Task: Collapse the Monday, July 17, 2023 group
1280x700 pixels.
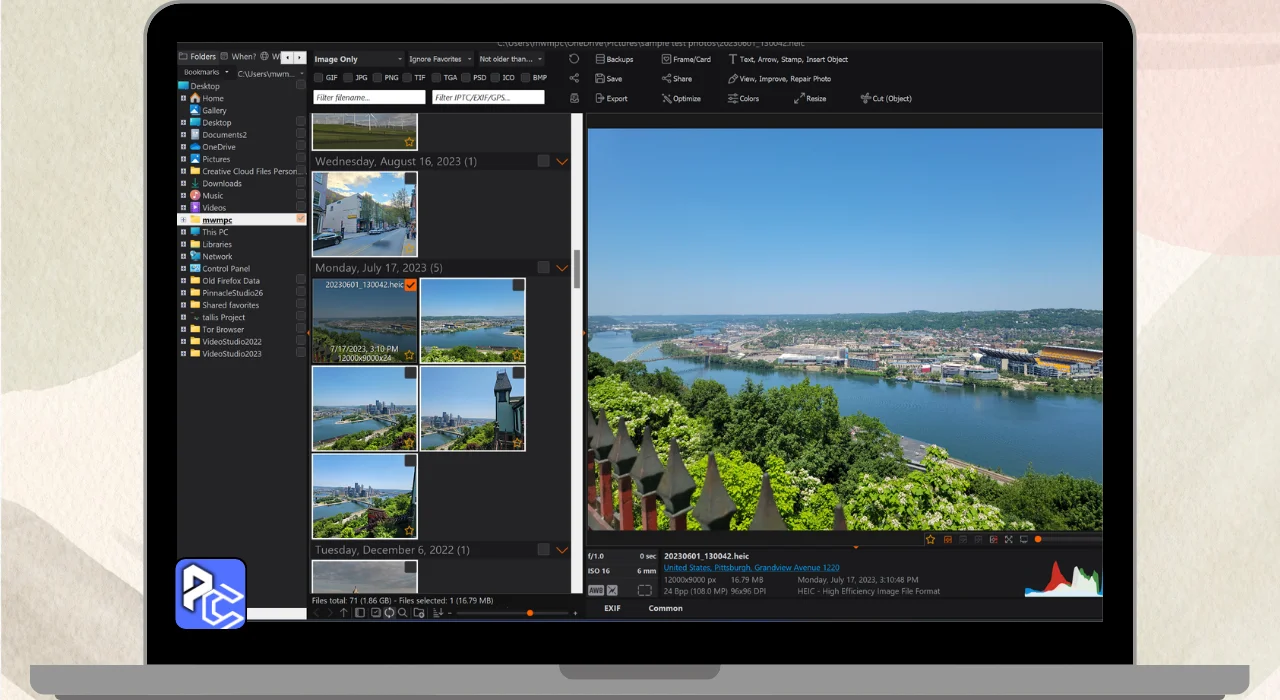Action: pyautogui.click(x=562, y=268)
